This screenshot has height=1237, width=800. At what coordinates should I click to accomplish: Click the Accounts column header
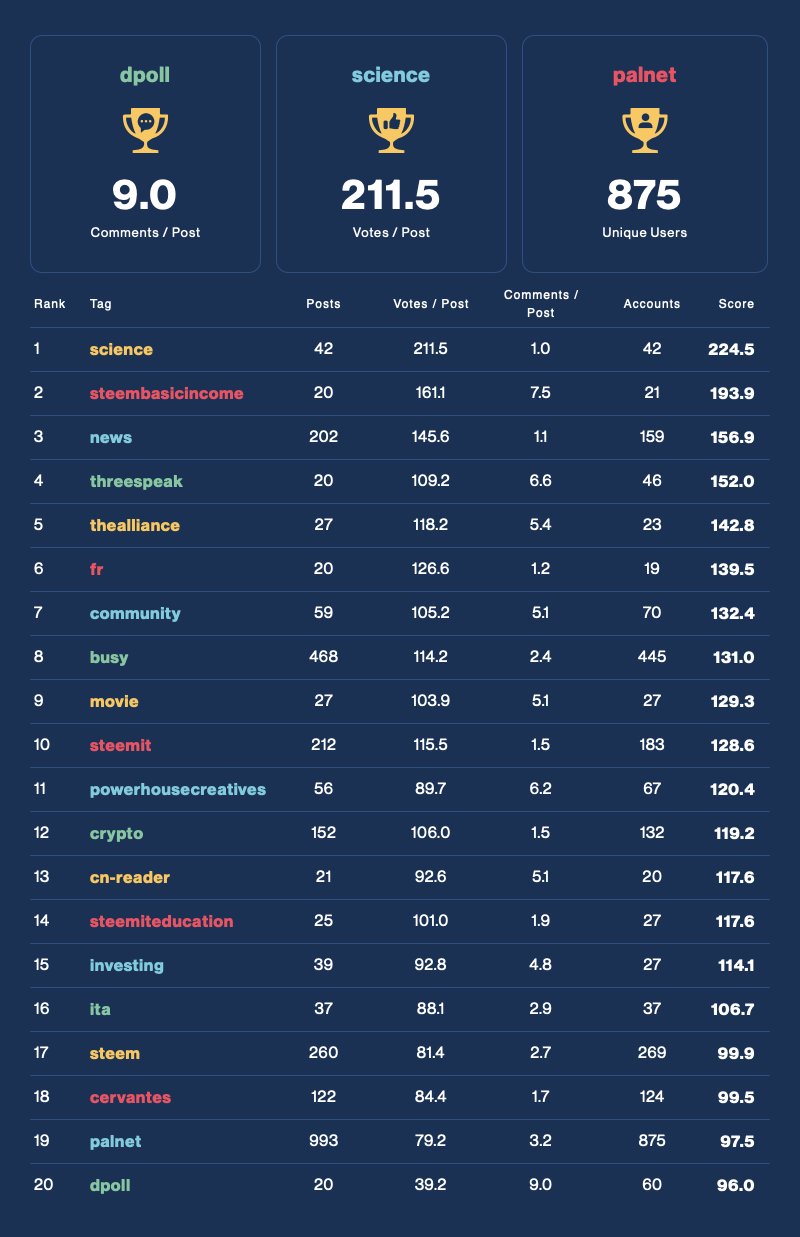652,304
